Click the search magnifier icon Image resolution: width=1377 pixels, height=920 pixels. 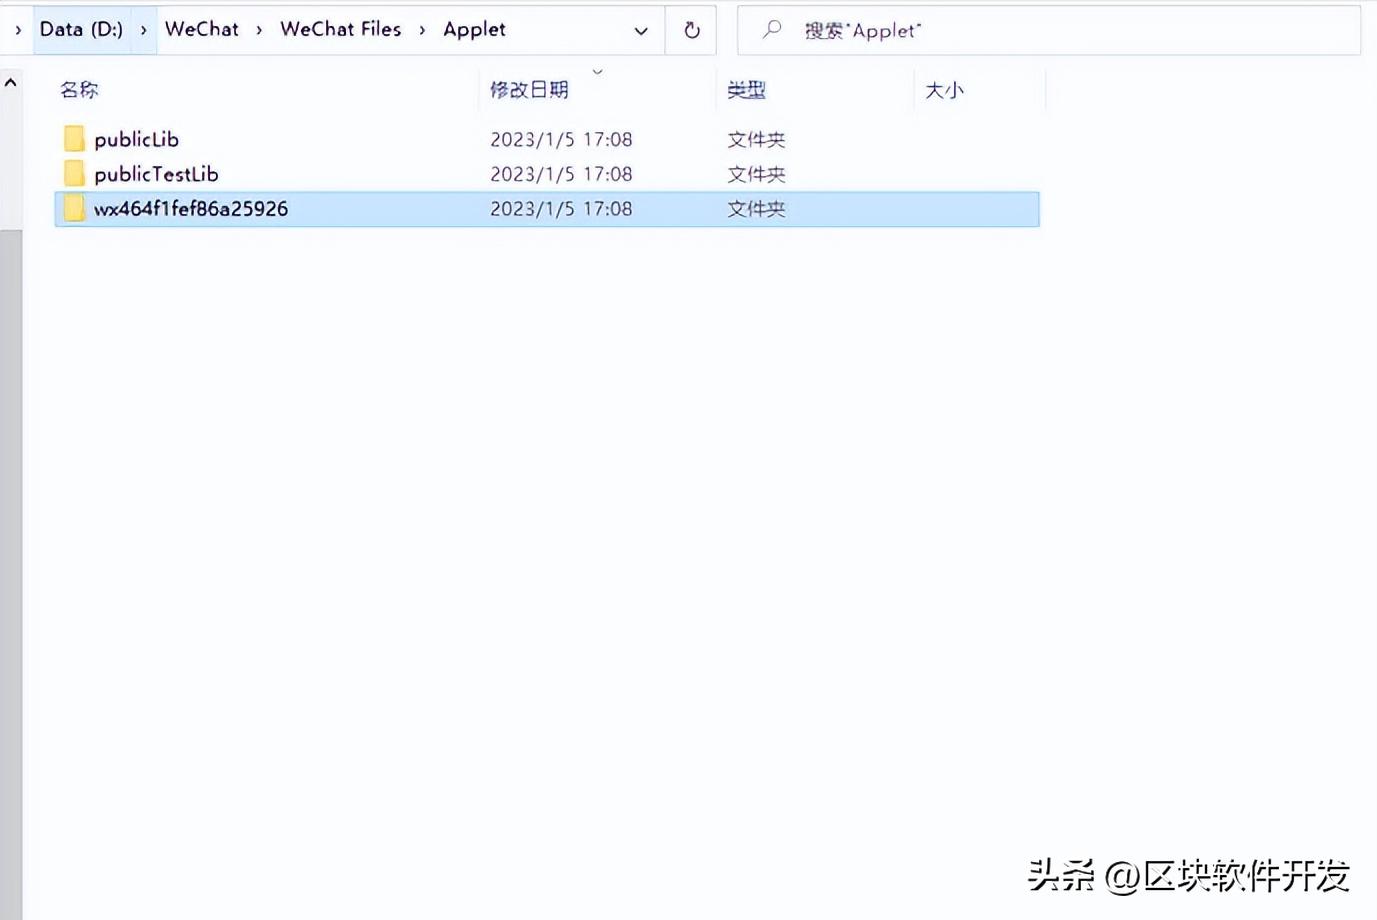tap(771, 30)
